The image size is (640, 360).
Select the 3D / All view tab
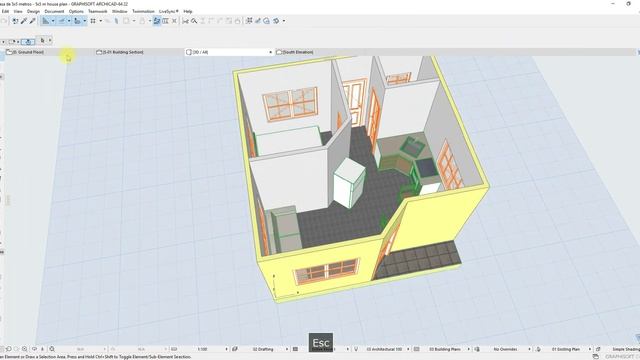click(229, 52)
